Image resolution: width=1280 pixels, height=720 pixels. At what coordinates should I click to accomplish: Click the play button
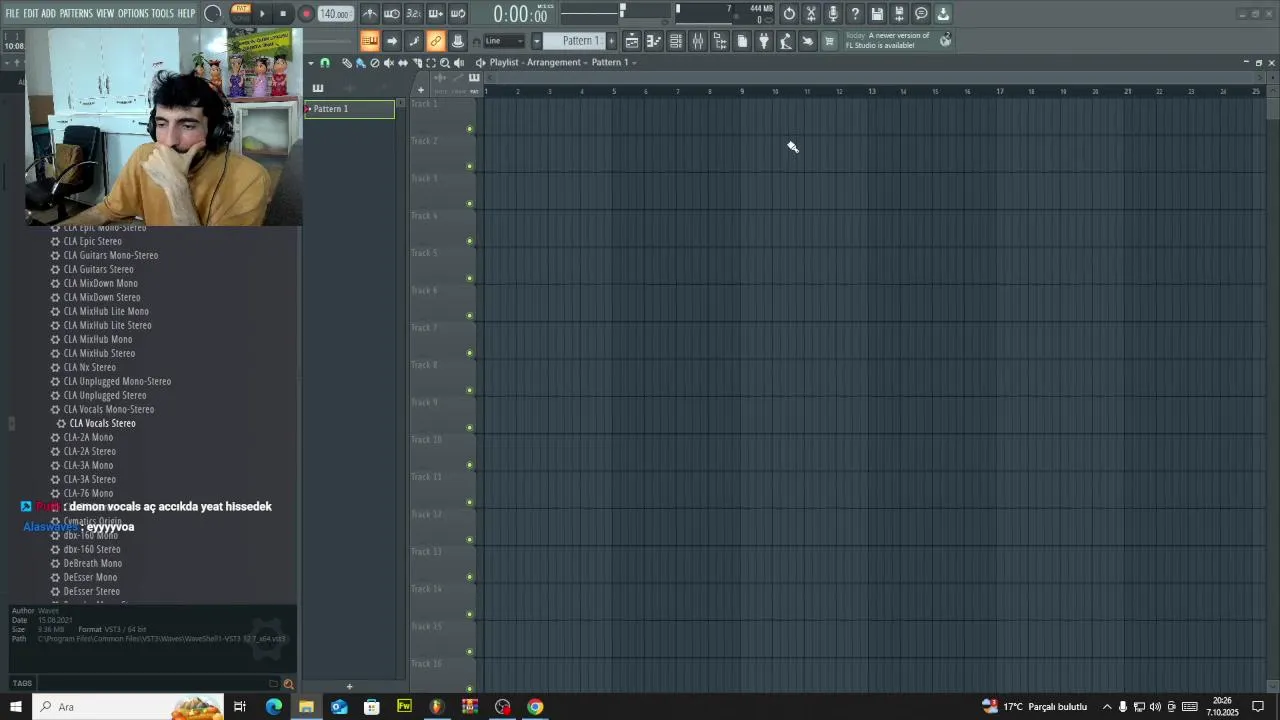tap(262, 14)
